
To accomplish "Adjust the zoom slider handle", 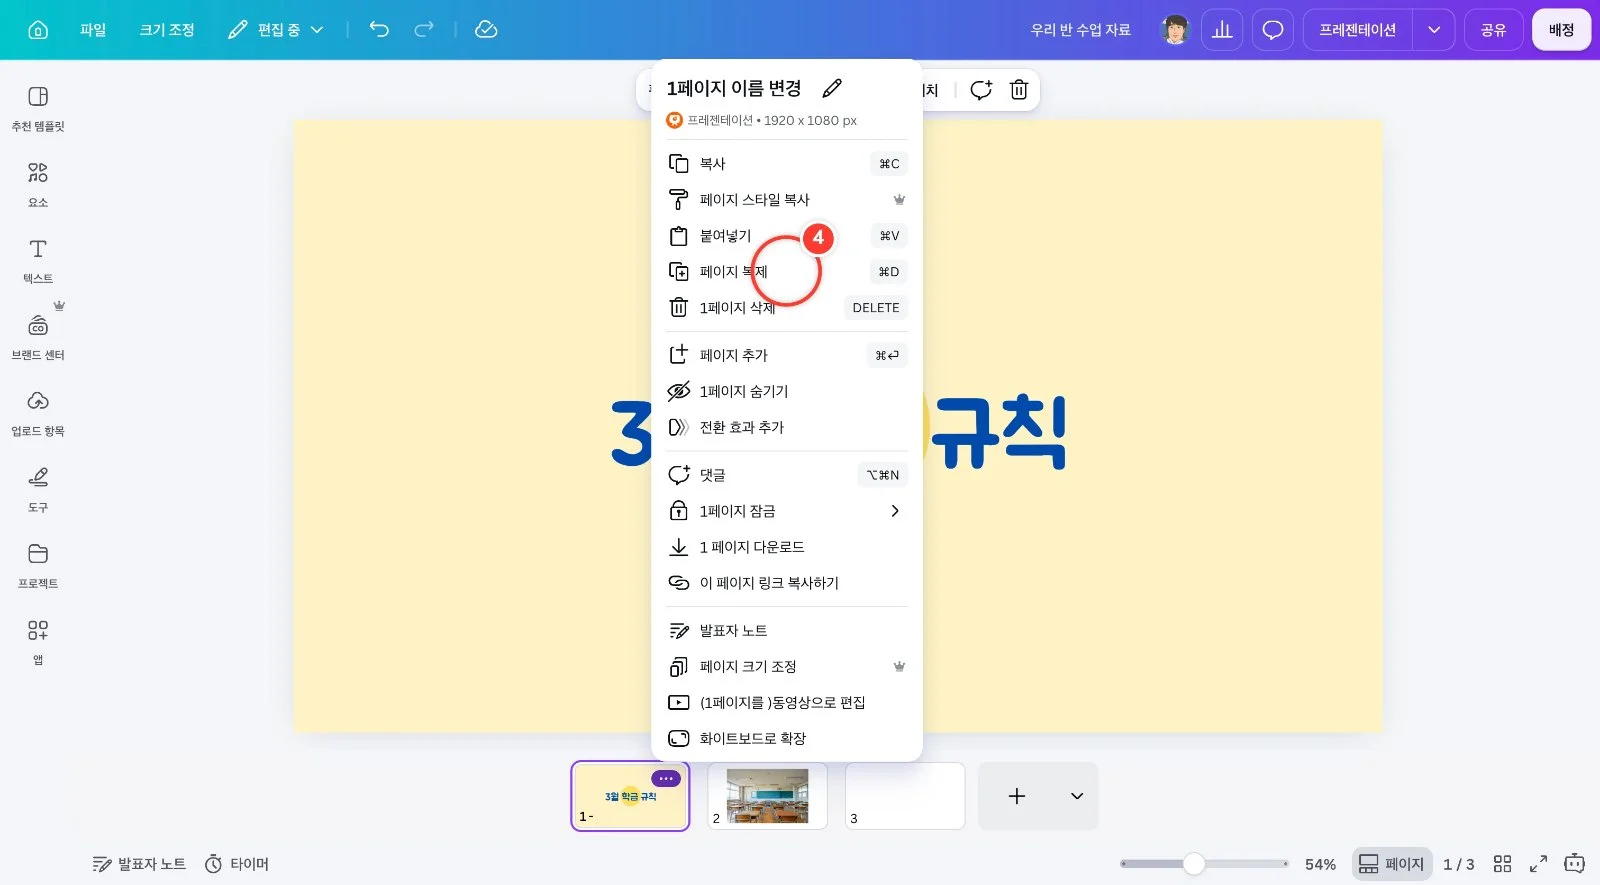I will (x=1194, y=864).
